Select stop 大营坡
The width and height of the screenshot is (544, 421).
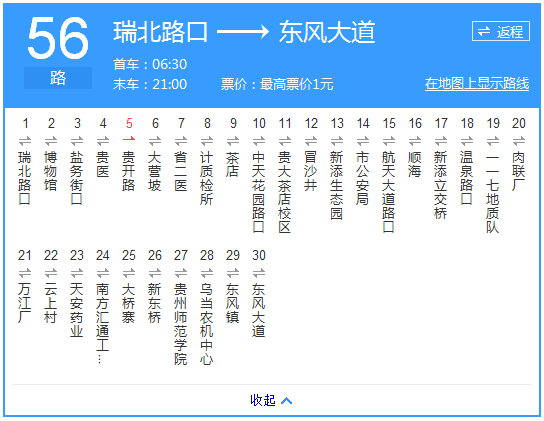pyautogui.click(x=155, y=171)
